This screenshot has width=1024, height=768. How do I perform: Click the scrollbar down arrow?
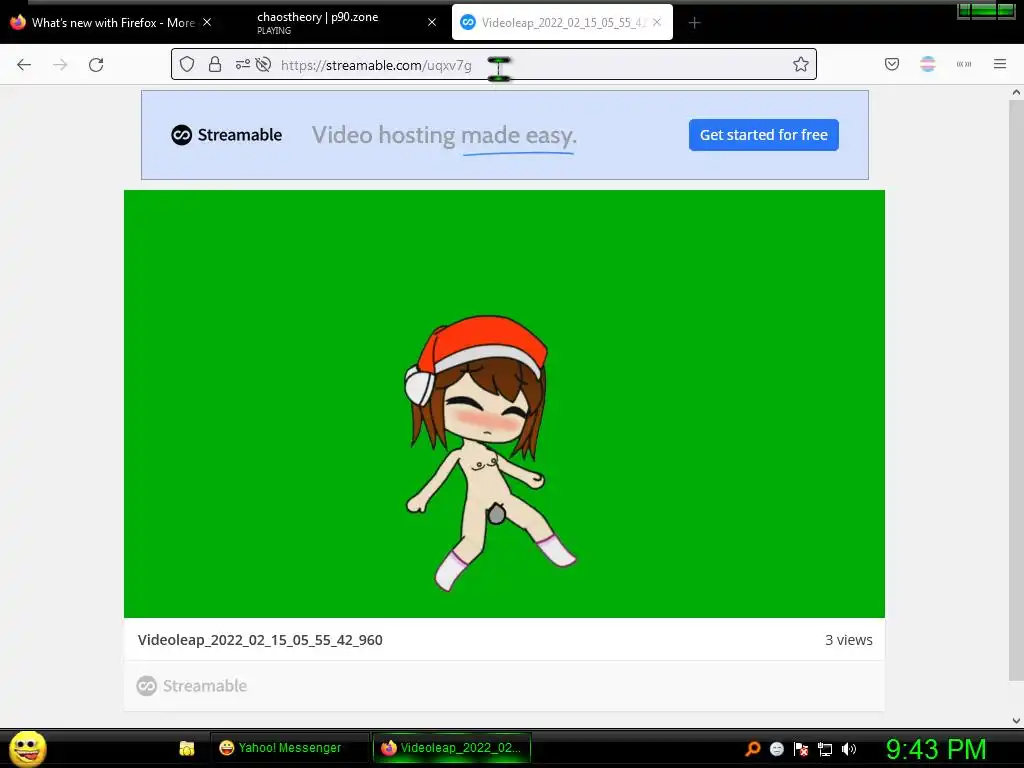[1016, 720]
